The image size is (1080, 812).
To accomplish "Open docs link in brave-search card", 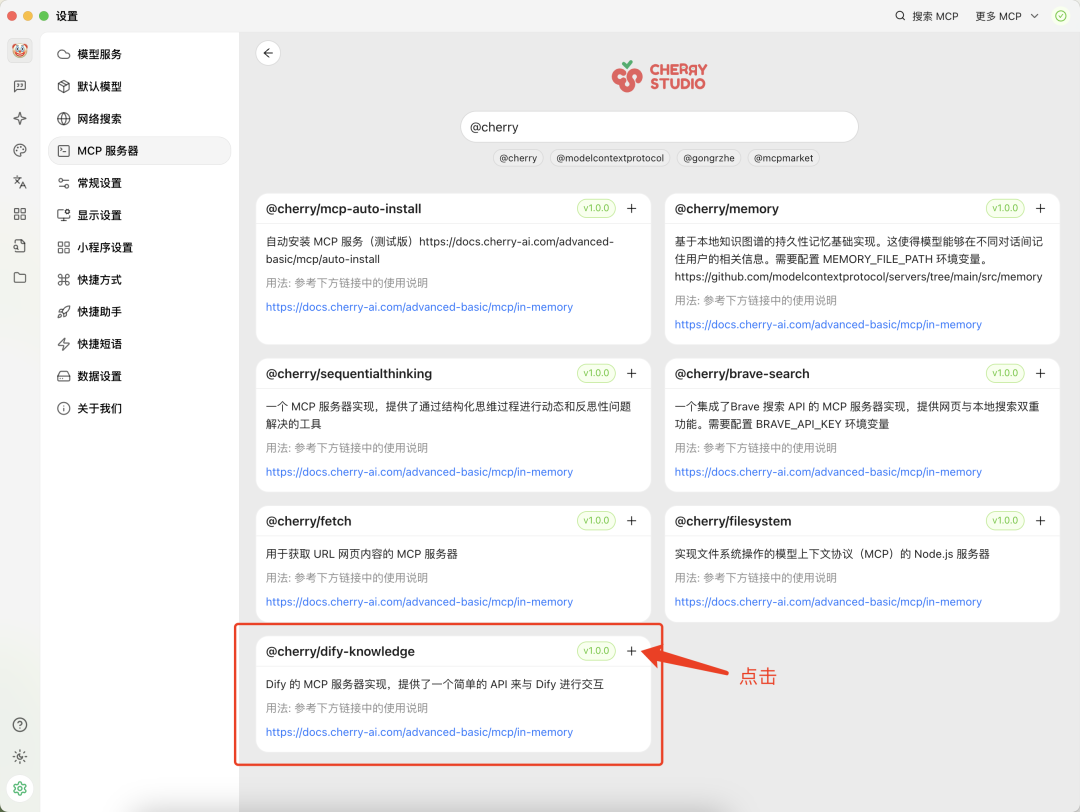I will [x=828, y=472].
